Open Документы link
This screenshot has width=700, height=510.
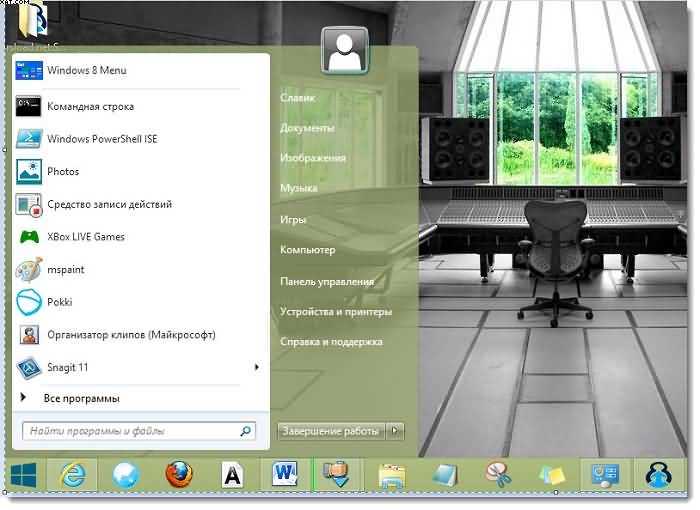[307, 129]
